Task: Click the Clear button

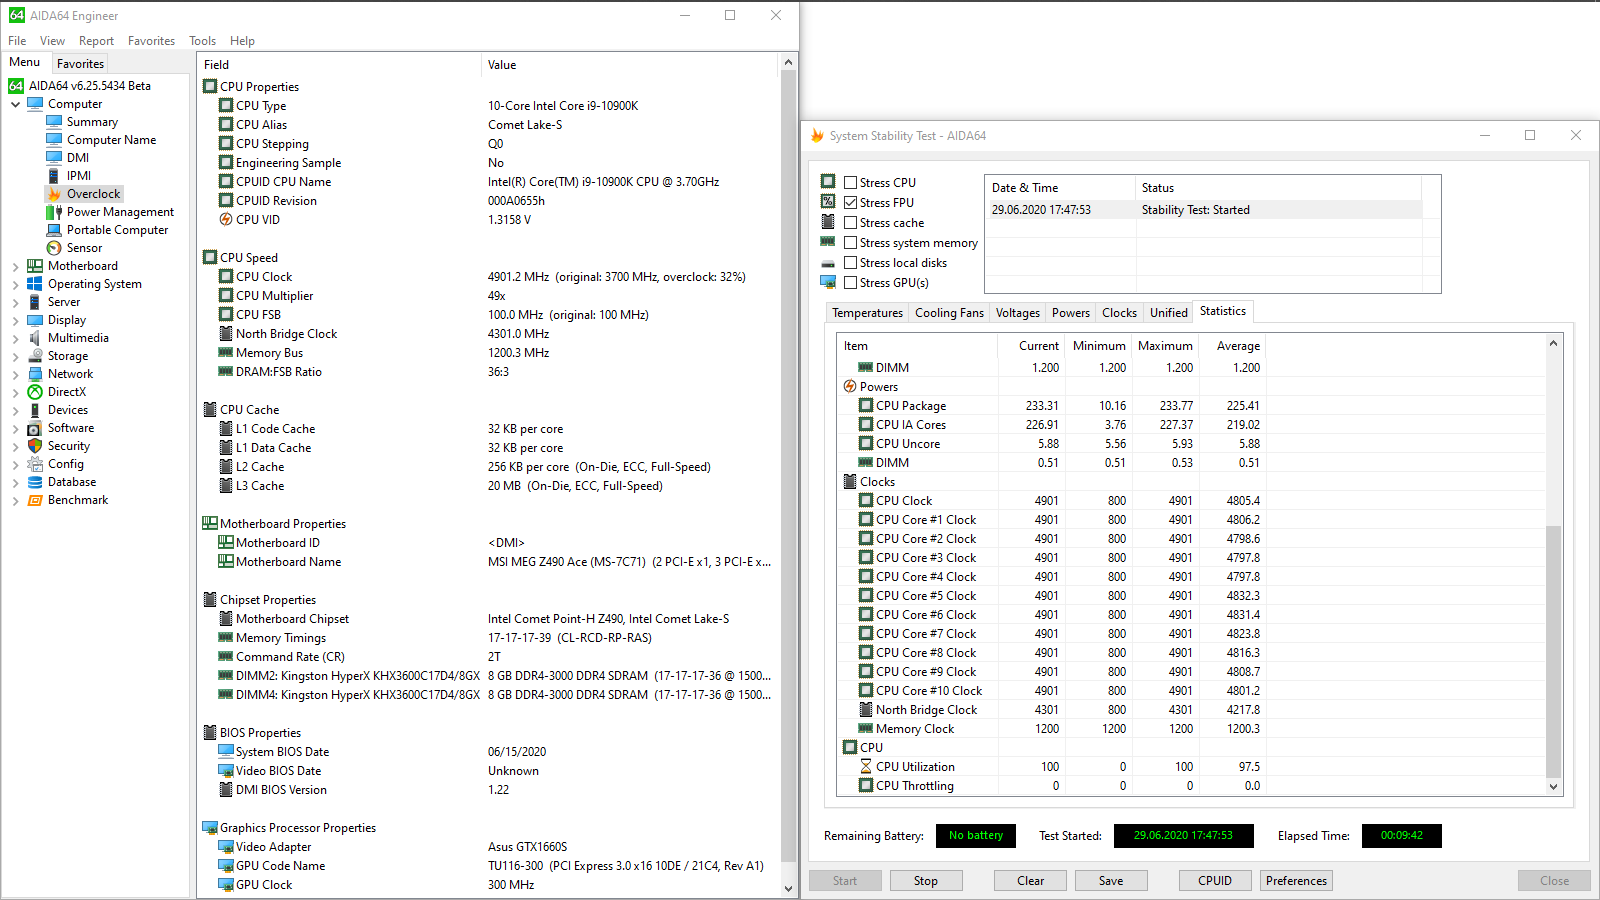Action: [x=1031, y=881]
